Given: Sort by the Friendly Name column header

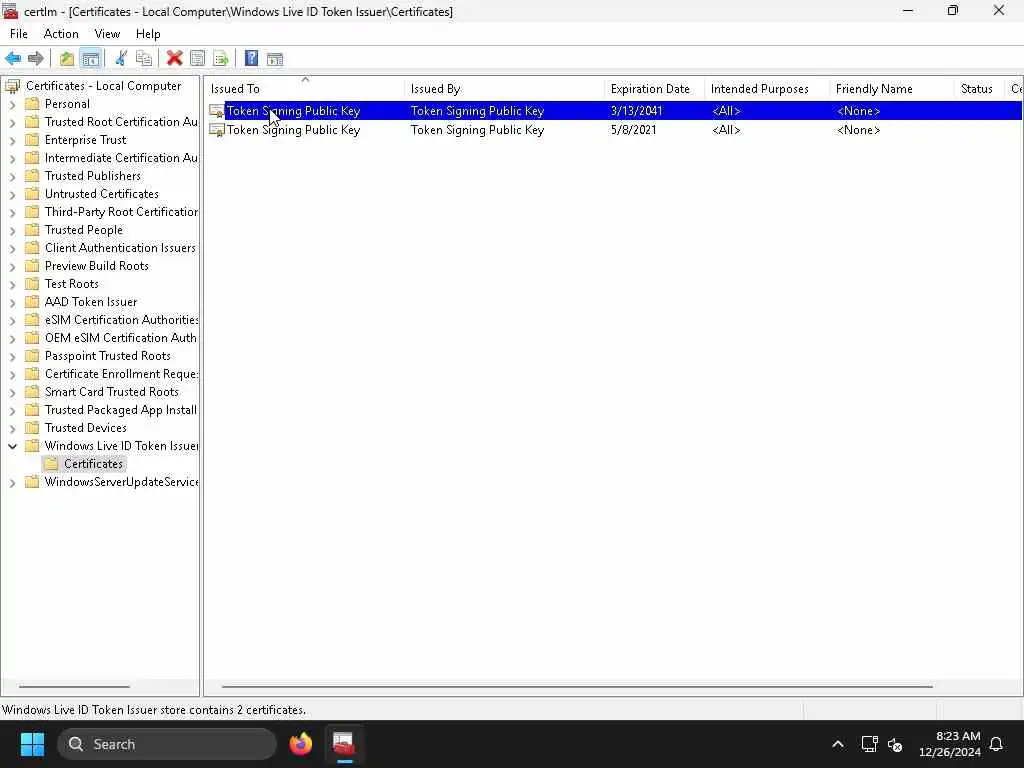Looking at the screenshot, I should tap(891, 89).
